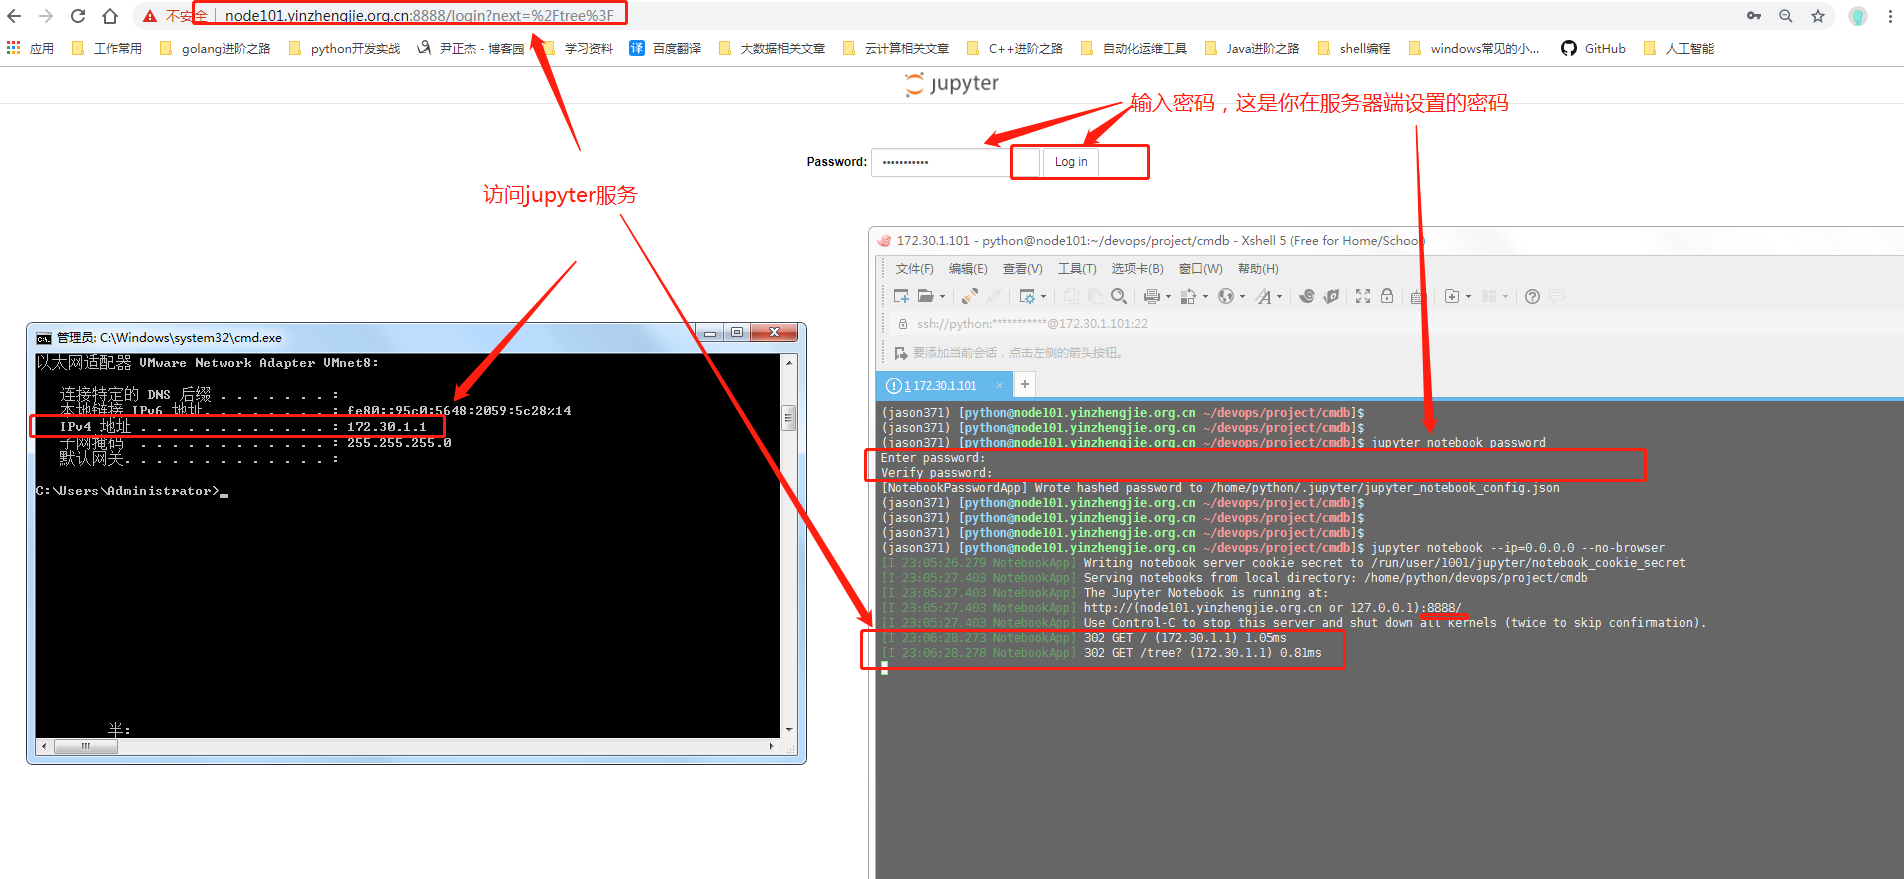Screen dimensions: 1904x879
Task: Launch Xftp from the Xshell toolbar
Action: (x=1331, y=296)
